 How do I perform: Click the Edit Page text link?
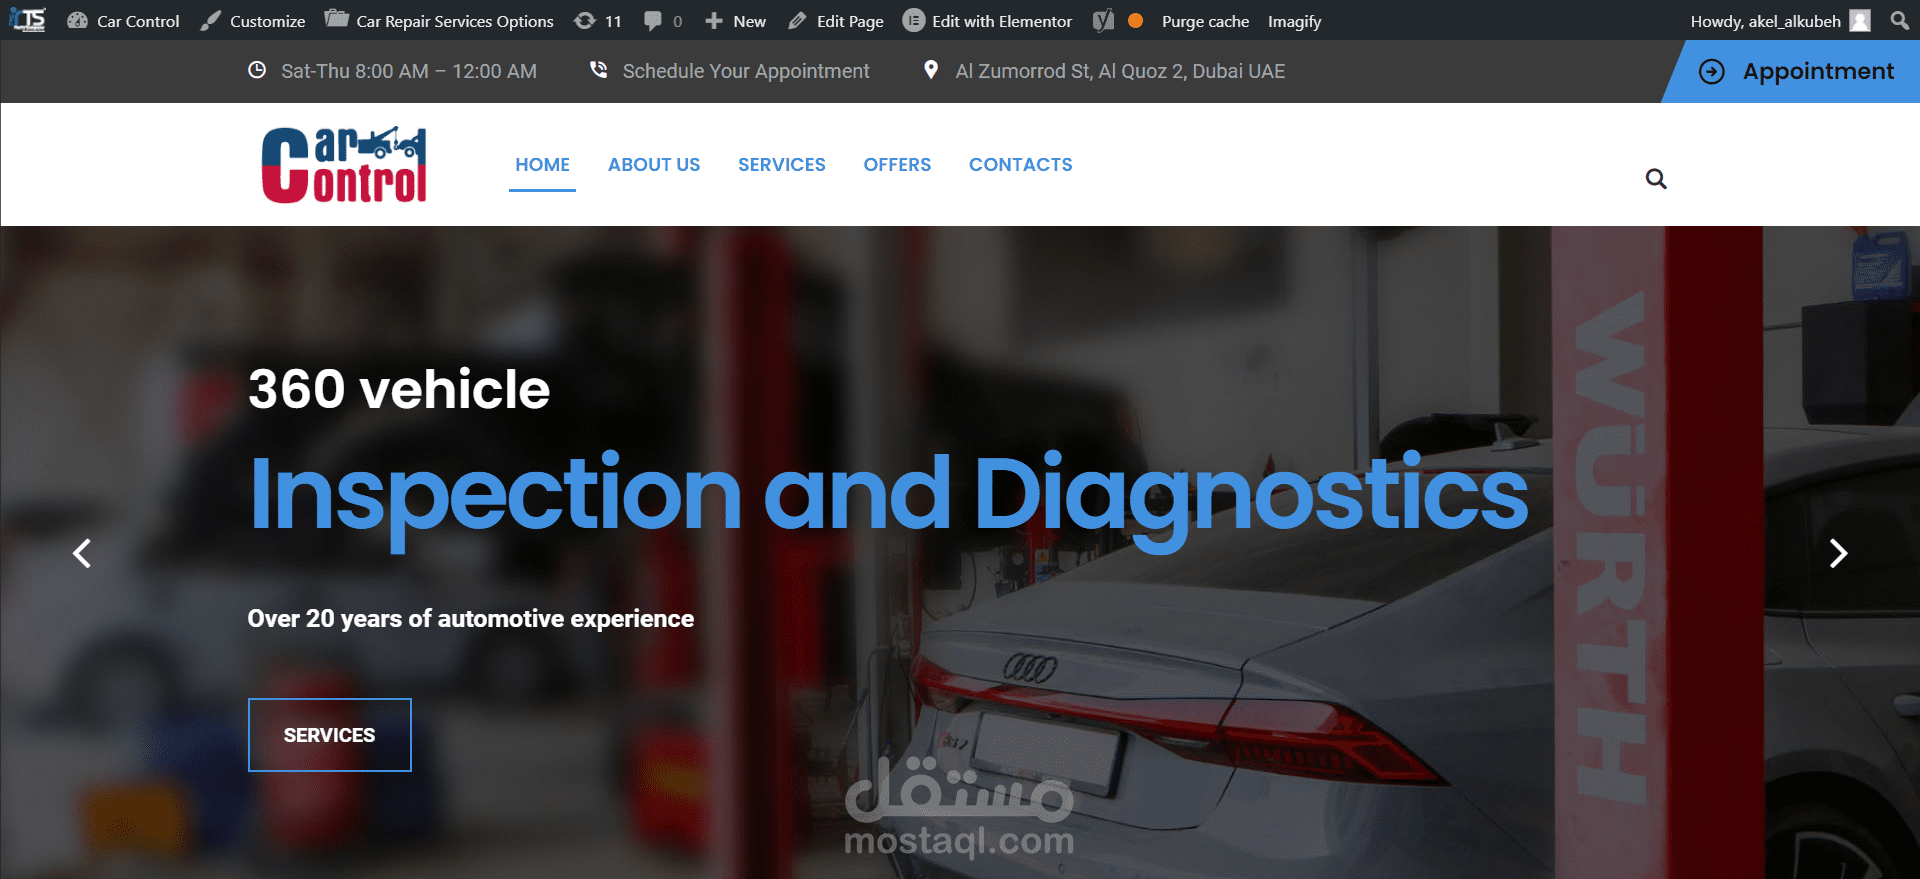pyautogui.click(x=850, y=21)
